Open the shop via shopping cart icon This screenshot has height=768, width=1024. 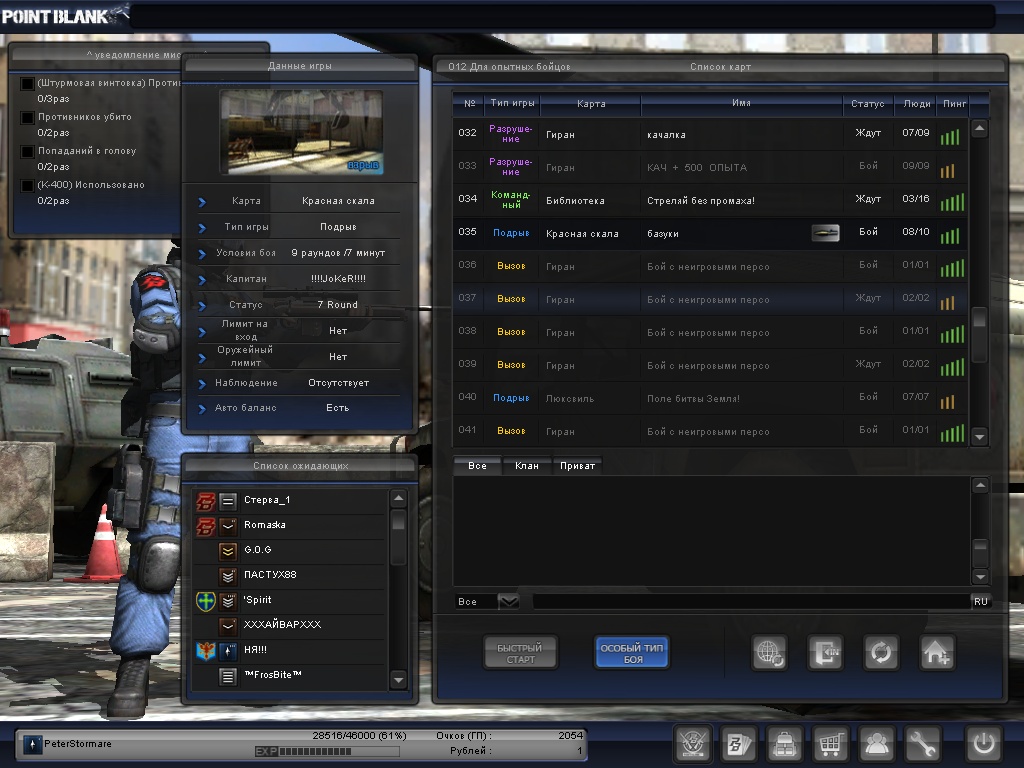tap(830, 744)
